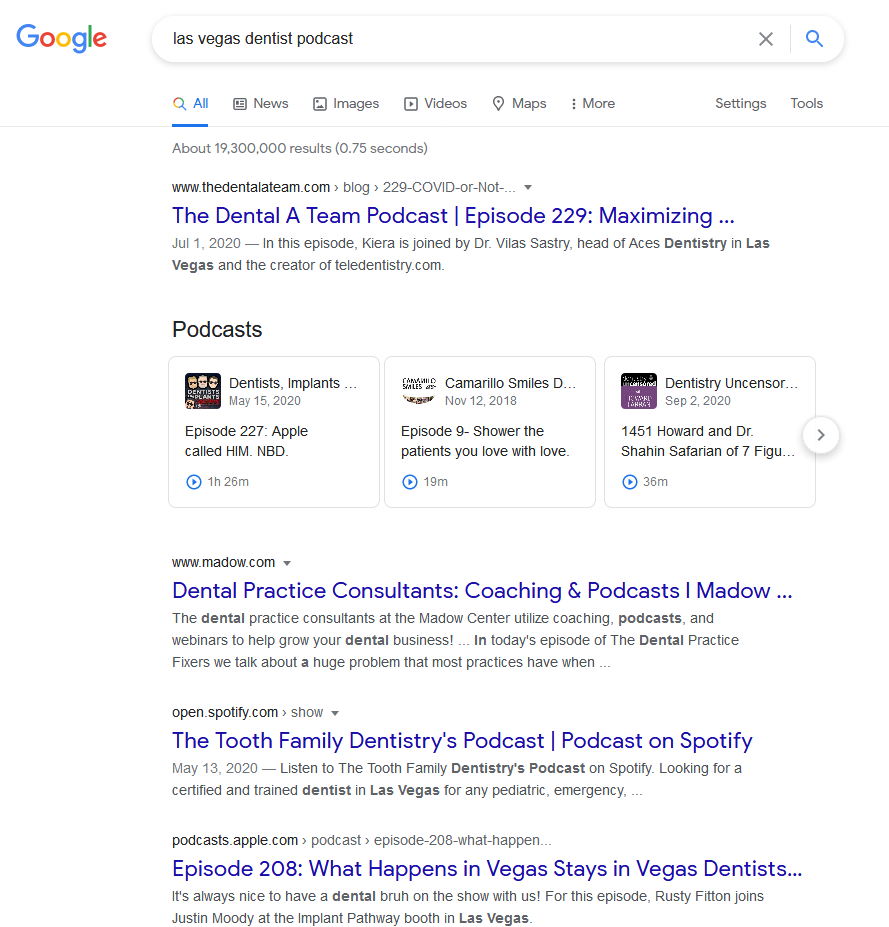Open 'The Tooth Family Dentistry's Podcast' result
889x927 pixels.
pyautogui.click(x=462, y=741)
